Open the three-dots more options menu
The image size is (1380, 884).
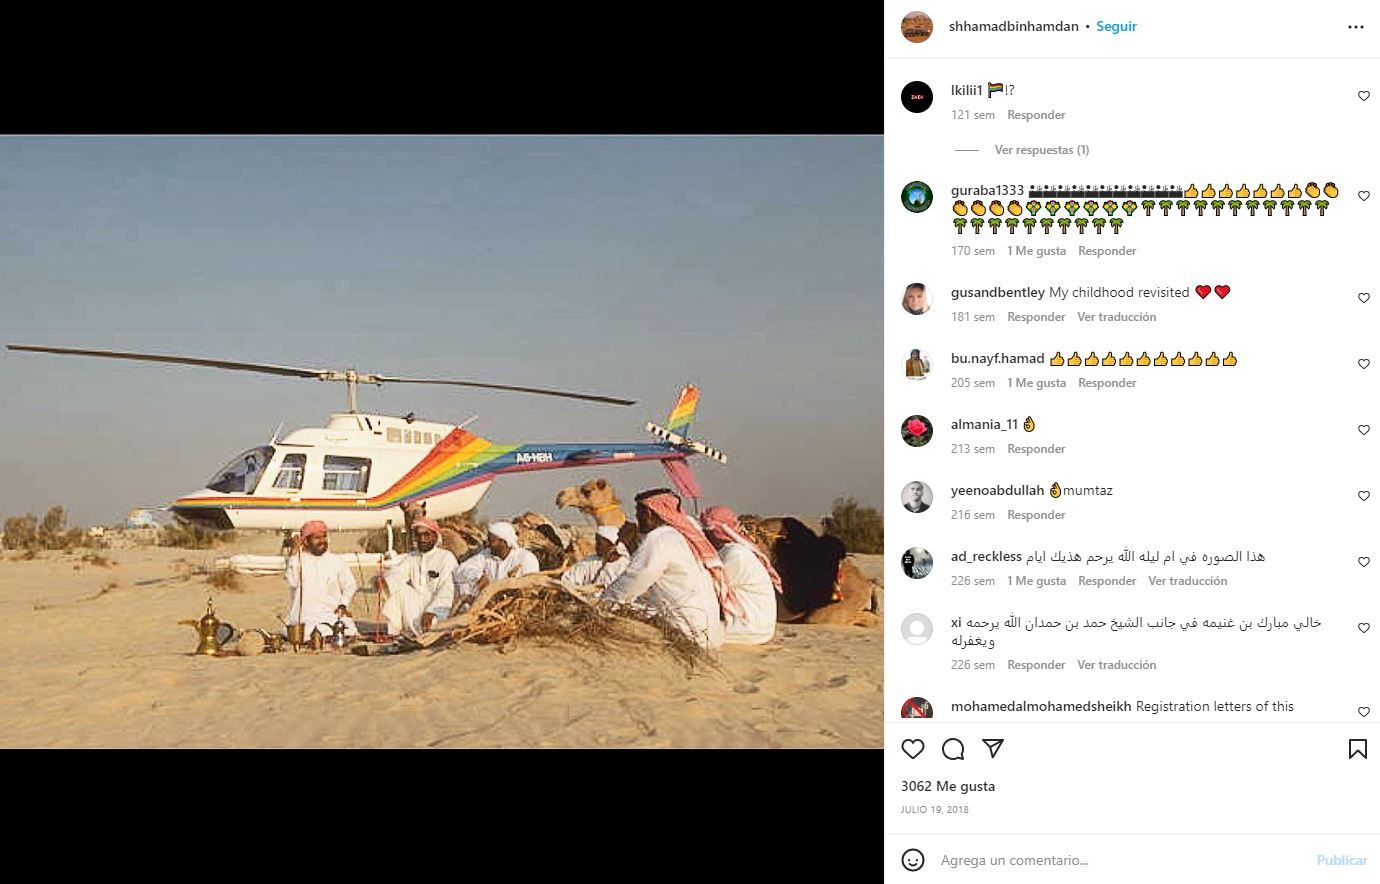click(1356, 27)
